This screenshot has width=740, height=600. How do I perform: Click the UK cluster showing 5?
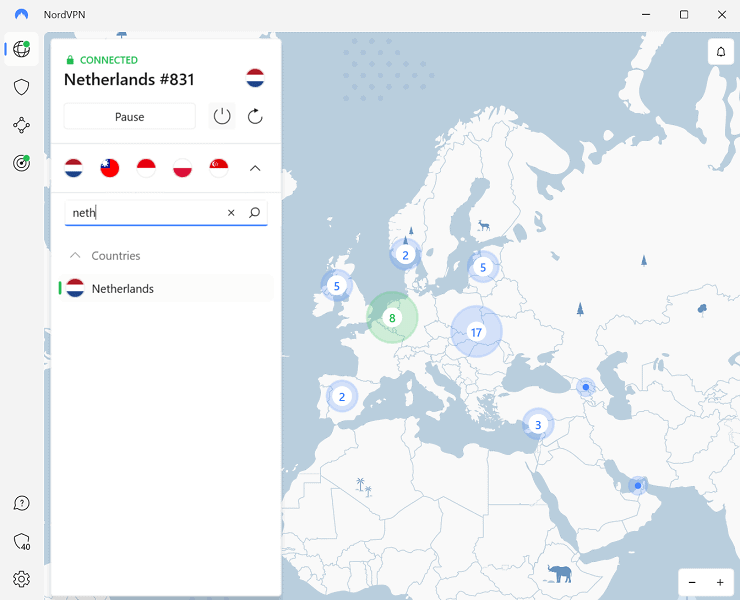[336, 286]
